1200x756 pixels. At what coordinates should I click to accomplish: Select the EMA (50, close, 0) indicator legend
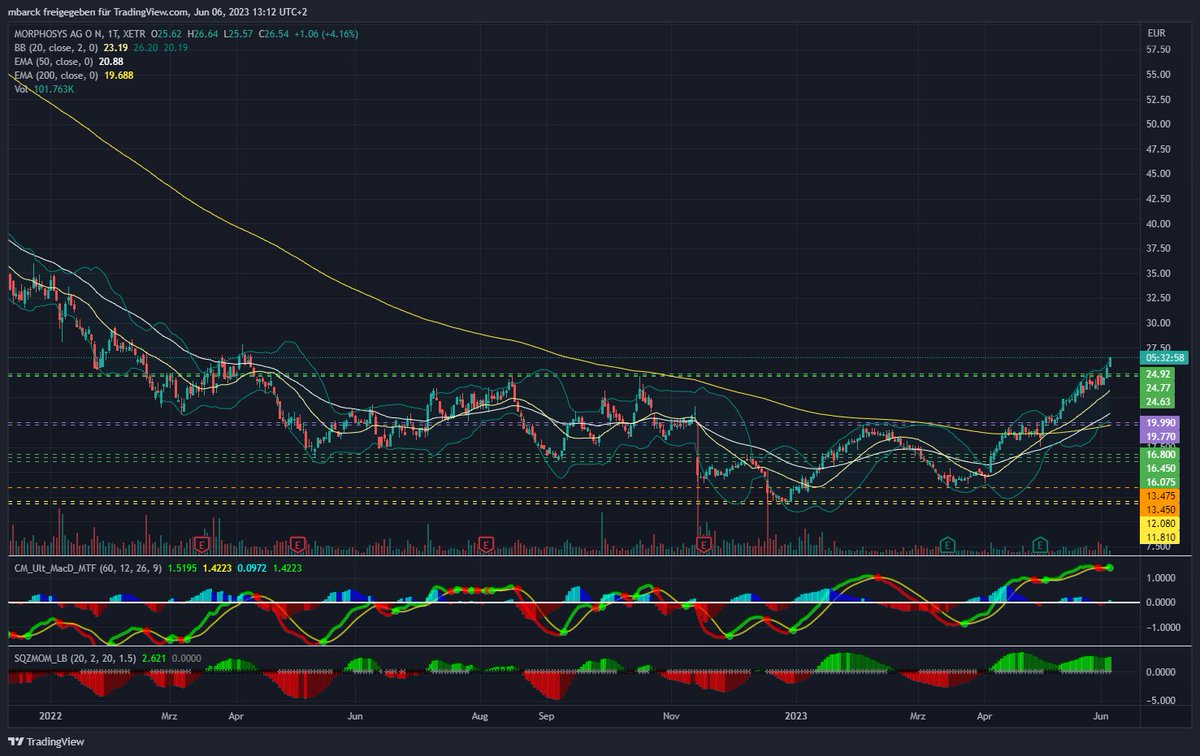click(x=53, y=61)
